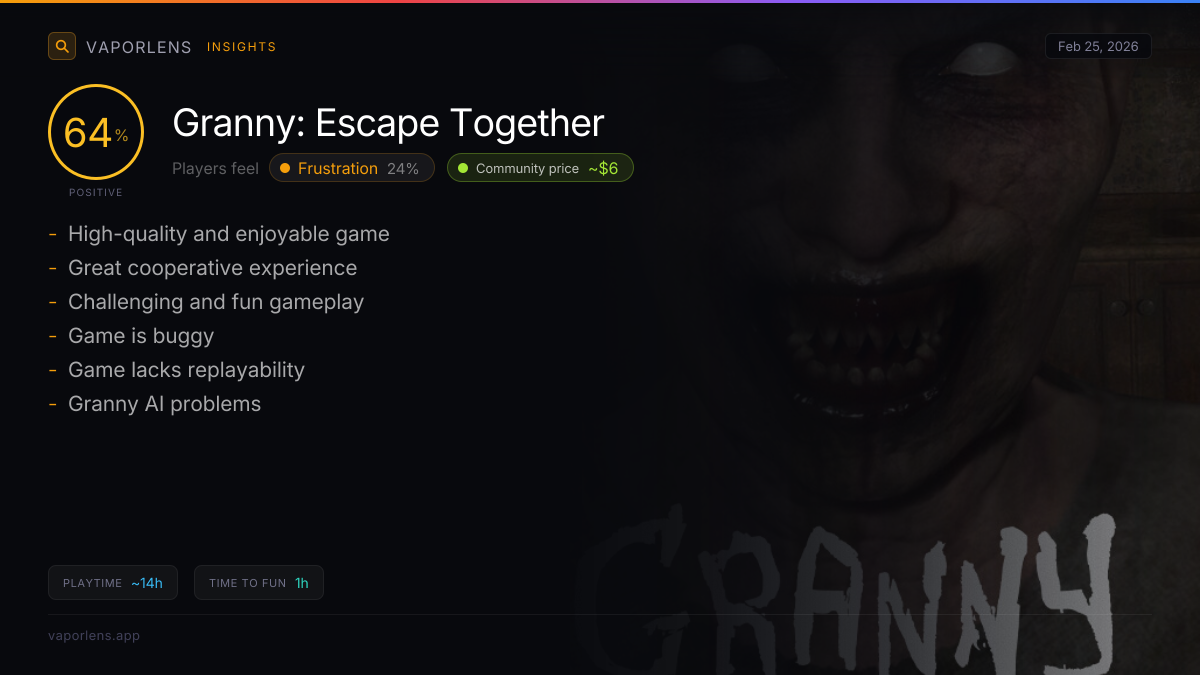Click the 64% positive score circle
The height and width of the screenshot is (675, 1200).
point(96,132)
